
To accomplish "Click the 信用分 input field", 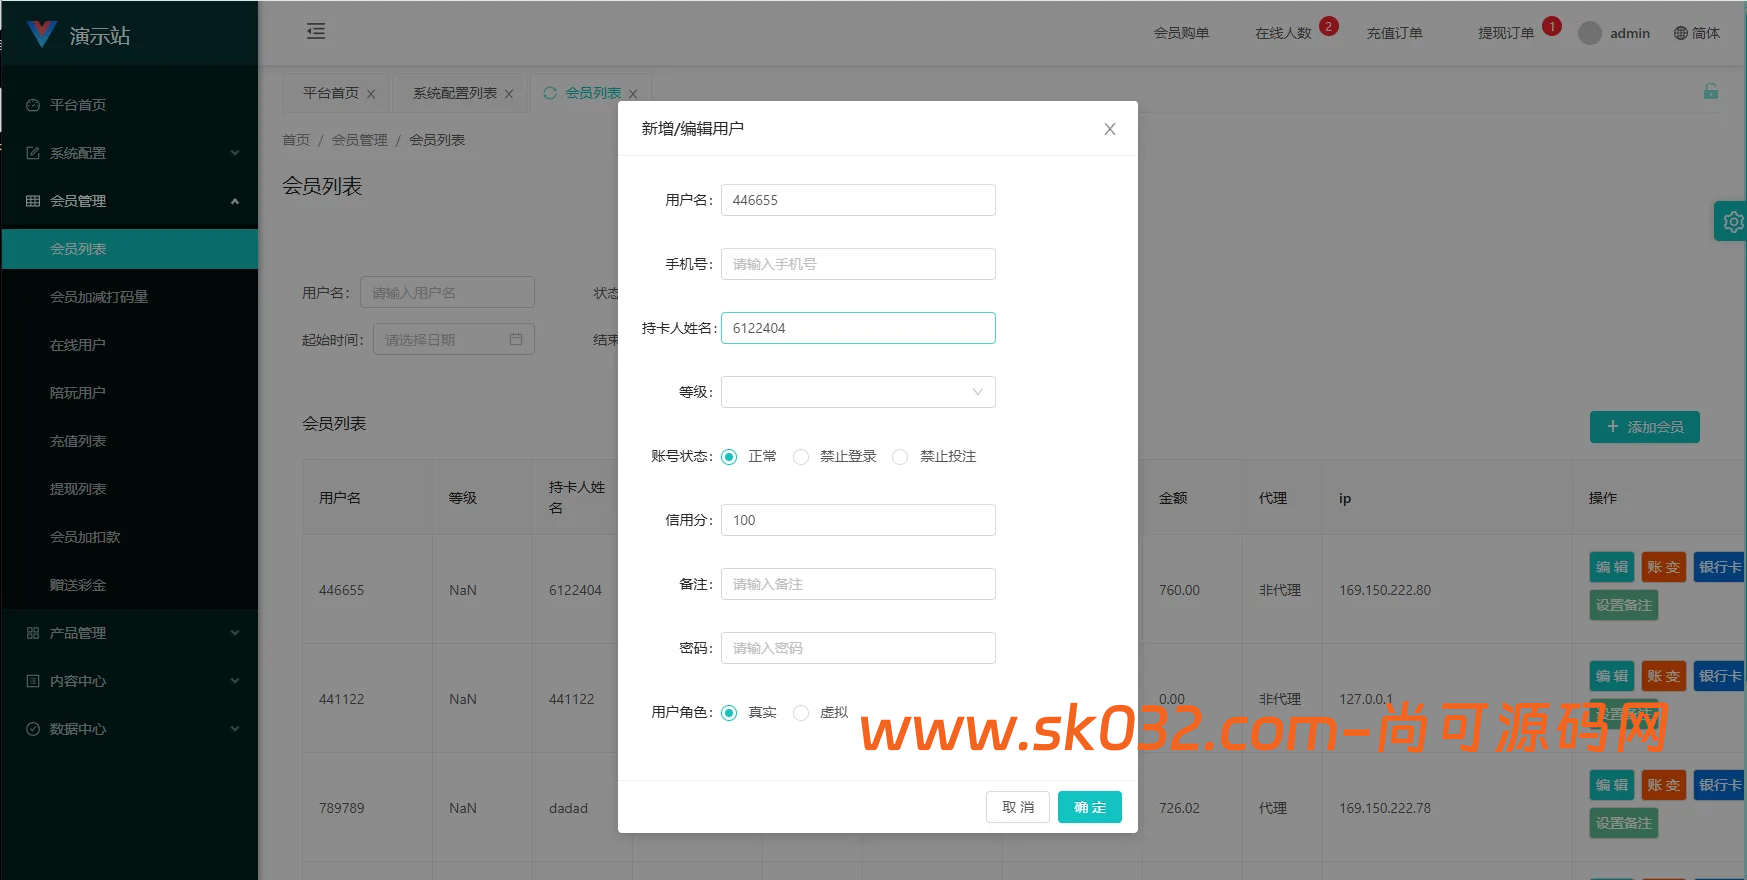I will coord(858,520).
